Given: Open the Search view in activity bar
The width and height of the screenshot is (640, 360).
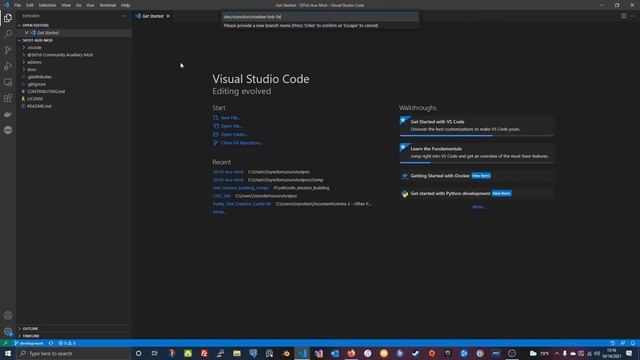Looking at the screenshot, I should point(8,33).
